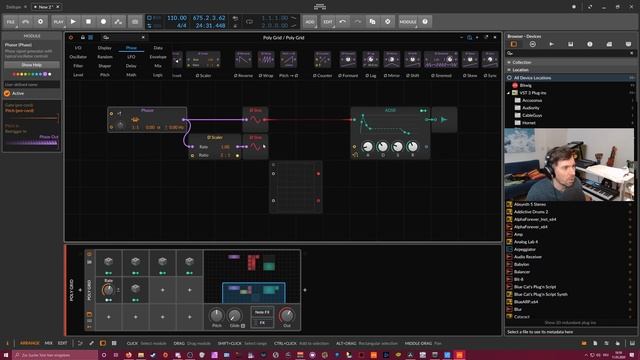Screen dimensions: 640x360
Task: Pick the Ø Lag module from palette
Action: (371, 60)
